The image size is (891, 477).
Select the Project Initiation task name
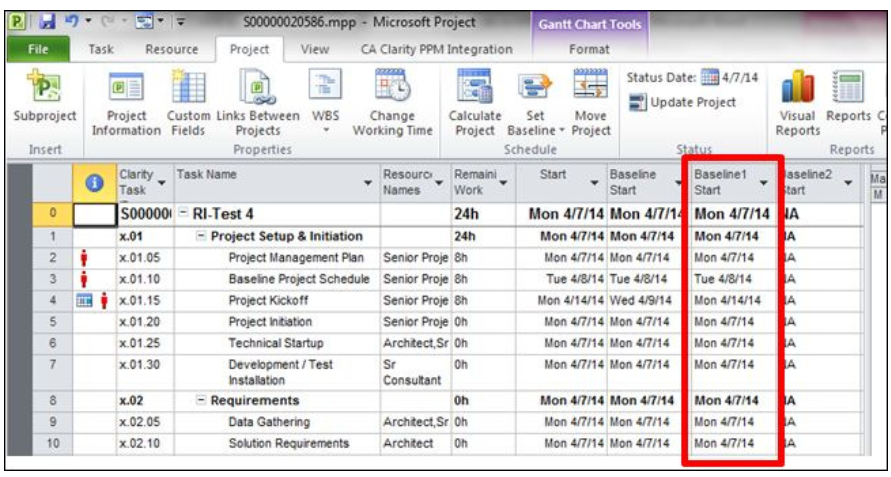(270, 322)
